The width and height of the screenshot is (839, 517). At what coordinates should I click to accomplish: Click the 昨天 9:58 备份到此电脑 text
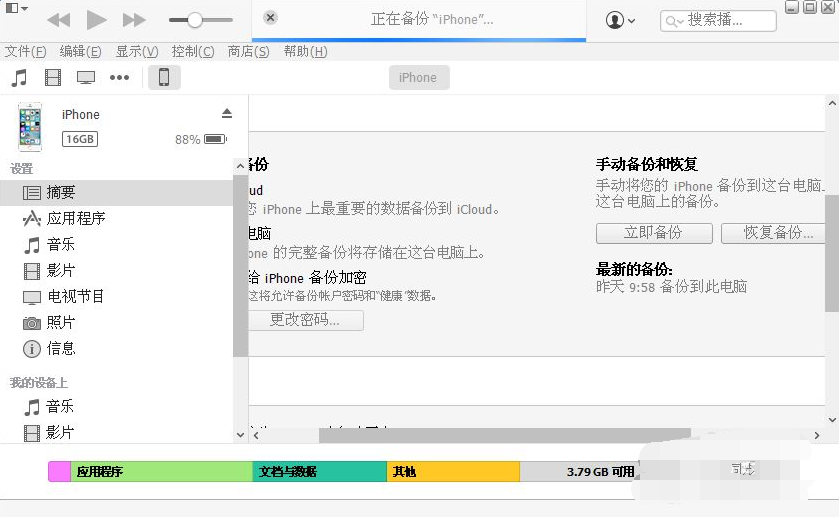click(672, 287)
